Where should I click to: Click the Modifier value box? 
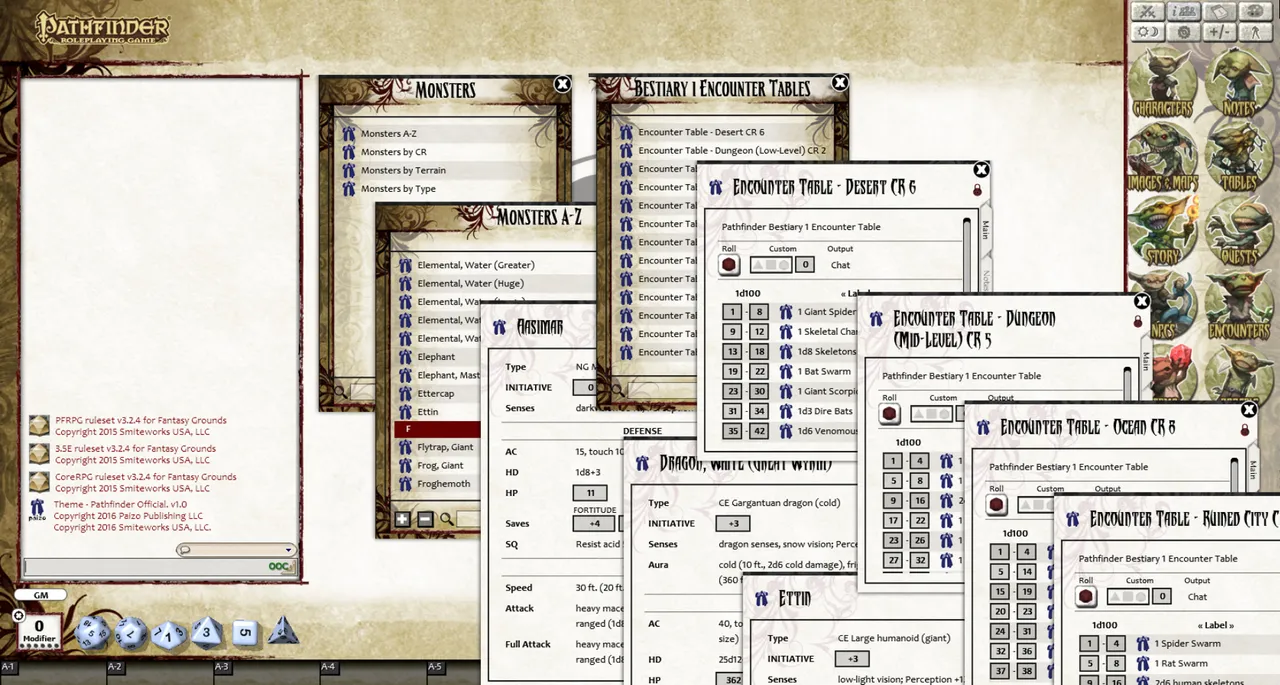tap(40, 631)
